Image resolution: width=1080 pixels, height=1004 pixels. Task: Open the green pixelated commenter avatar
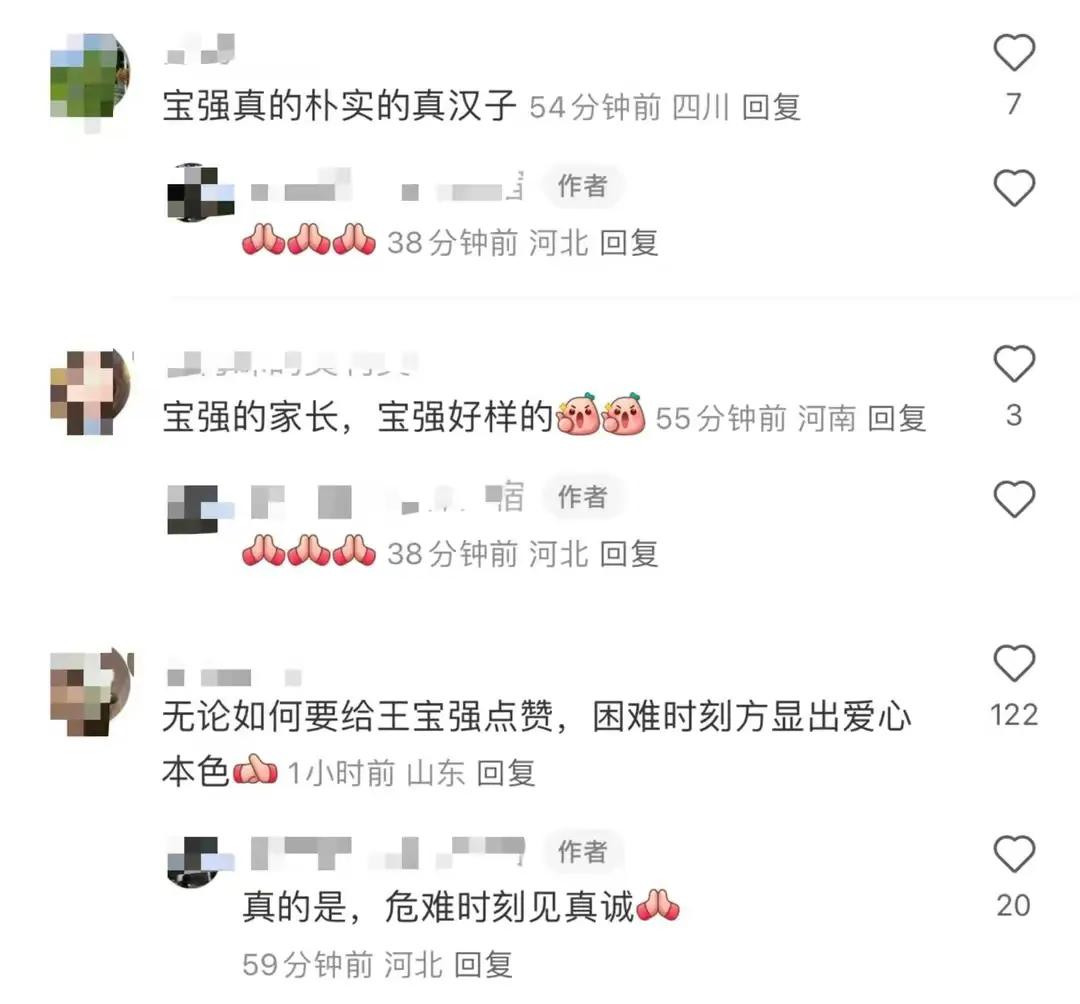click(x=90, y=79)
